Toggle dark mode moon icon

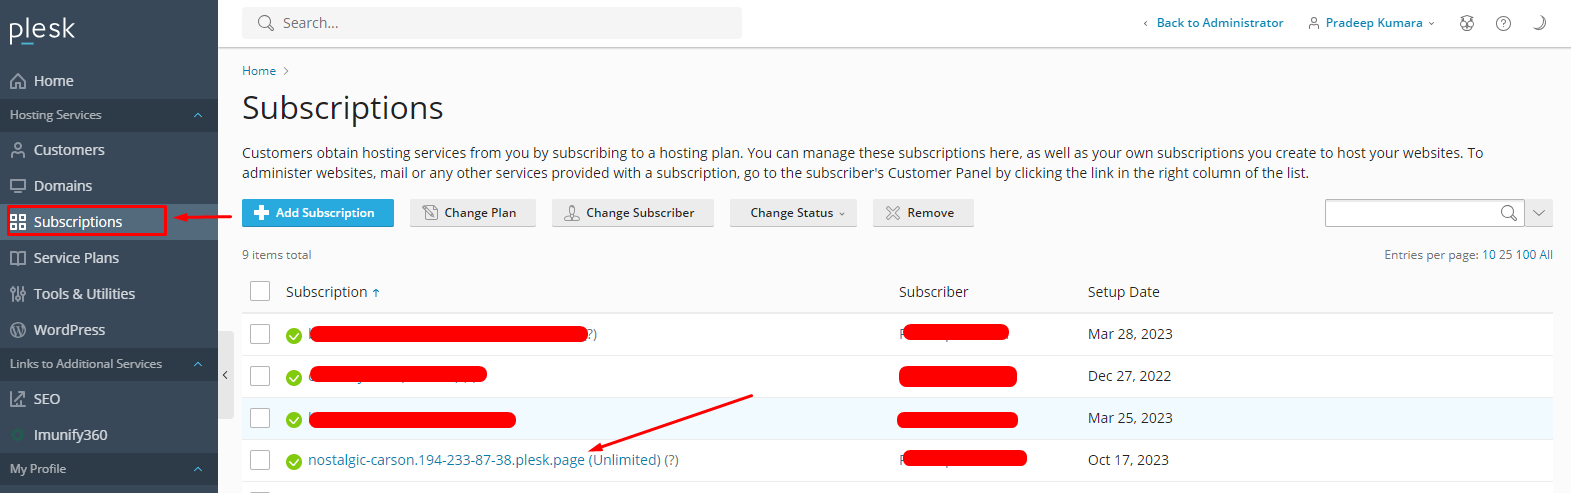click(x=1539, y=23)
